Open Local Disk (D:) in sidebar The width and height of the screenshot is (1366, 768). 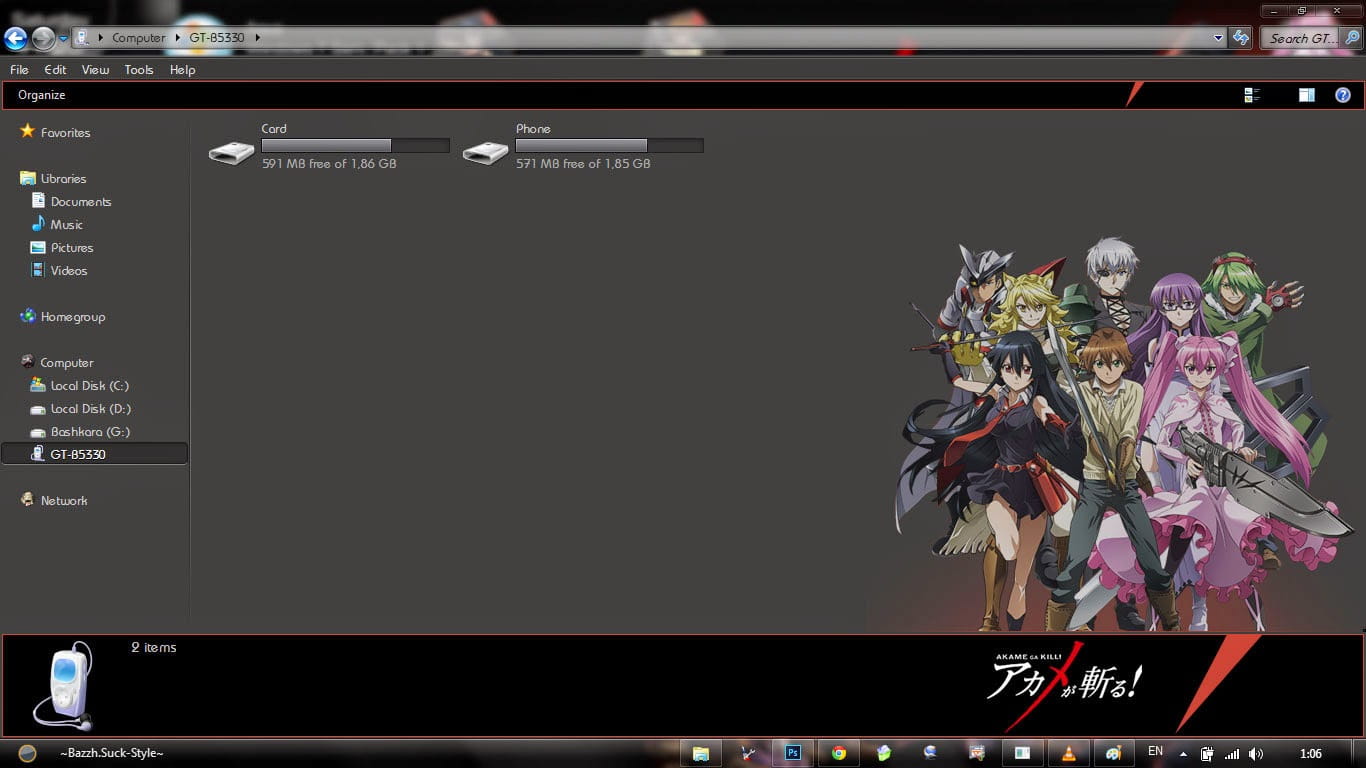(90, 409)
